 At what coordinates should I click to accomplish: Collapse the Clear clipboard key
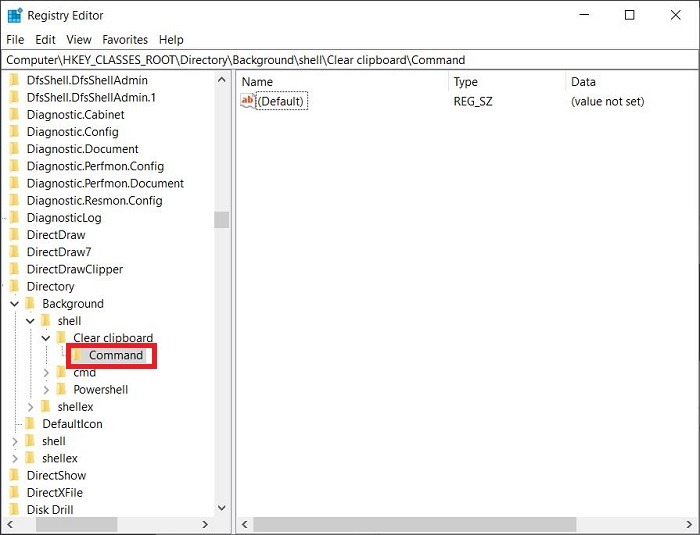click(x=45, y=338)
